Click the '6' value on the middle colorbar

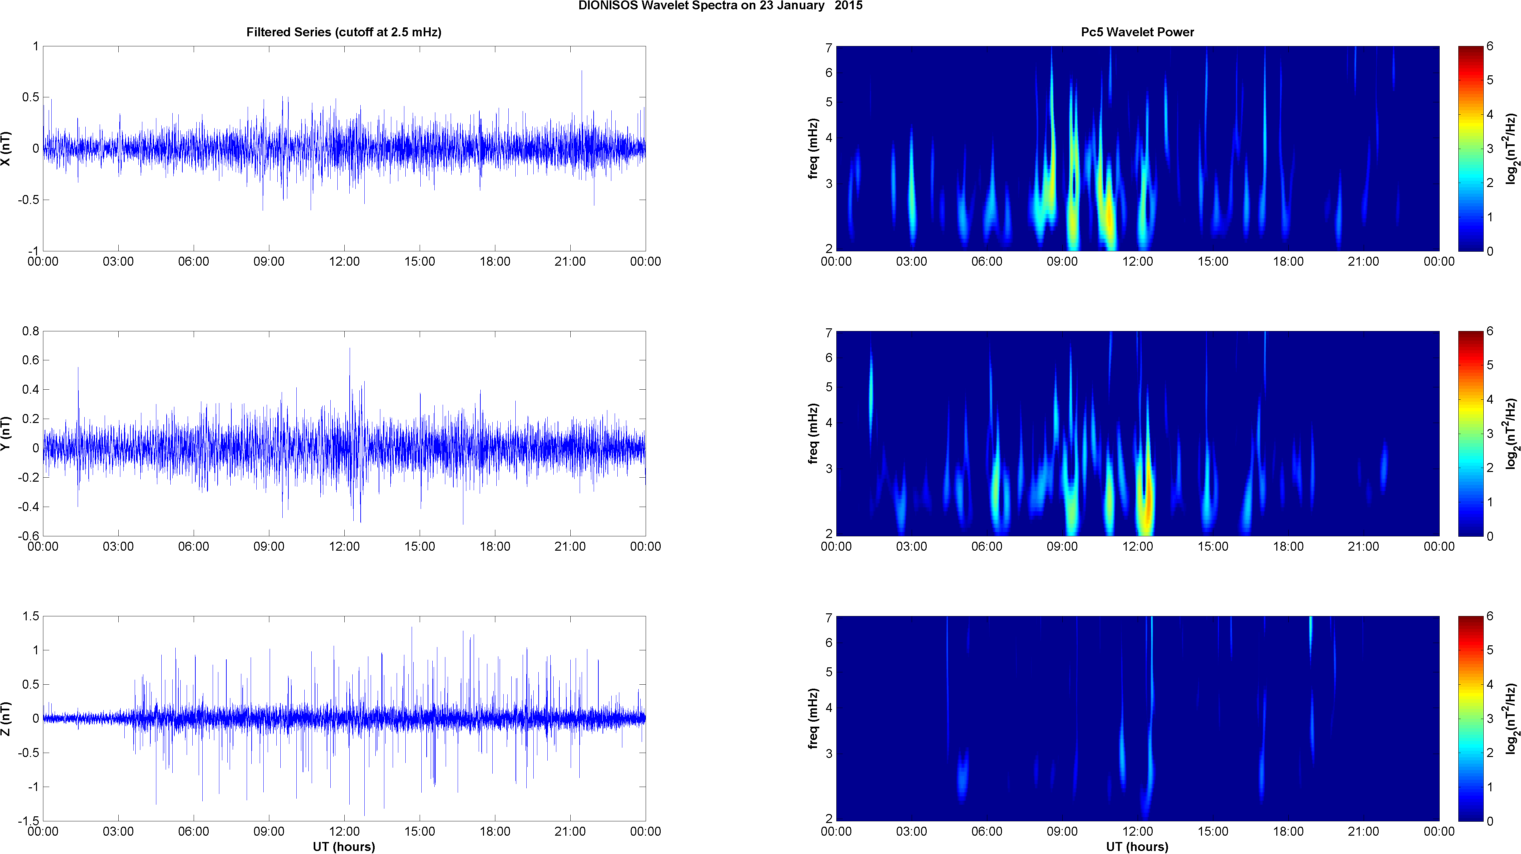tap(1490, 331)
